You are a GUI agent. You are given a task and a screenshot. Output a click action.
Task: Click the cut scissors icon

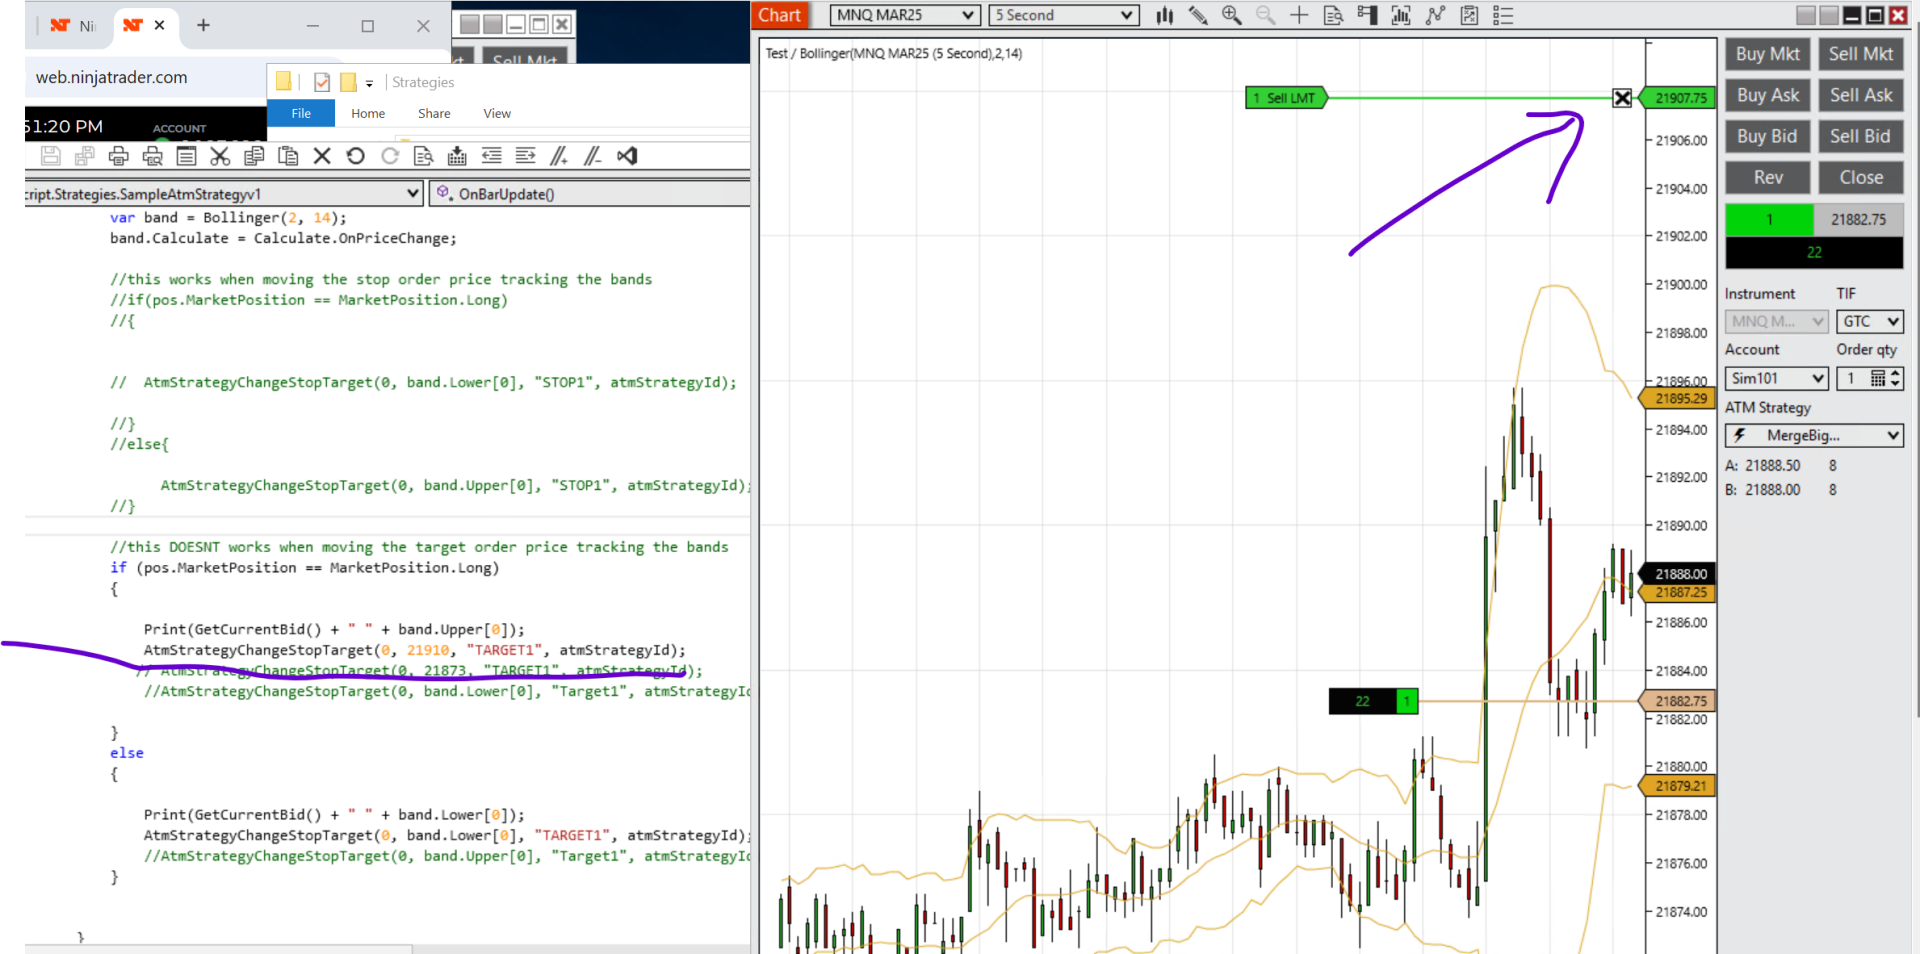(x=220, y=156)
